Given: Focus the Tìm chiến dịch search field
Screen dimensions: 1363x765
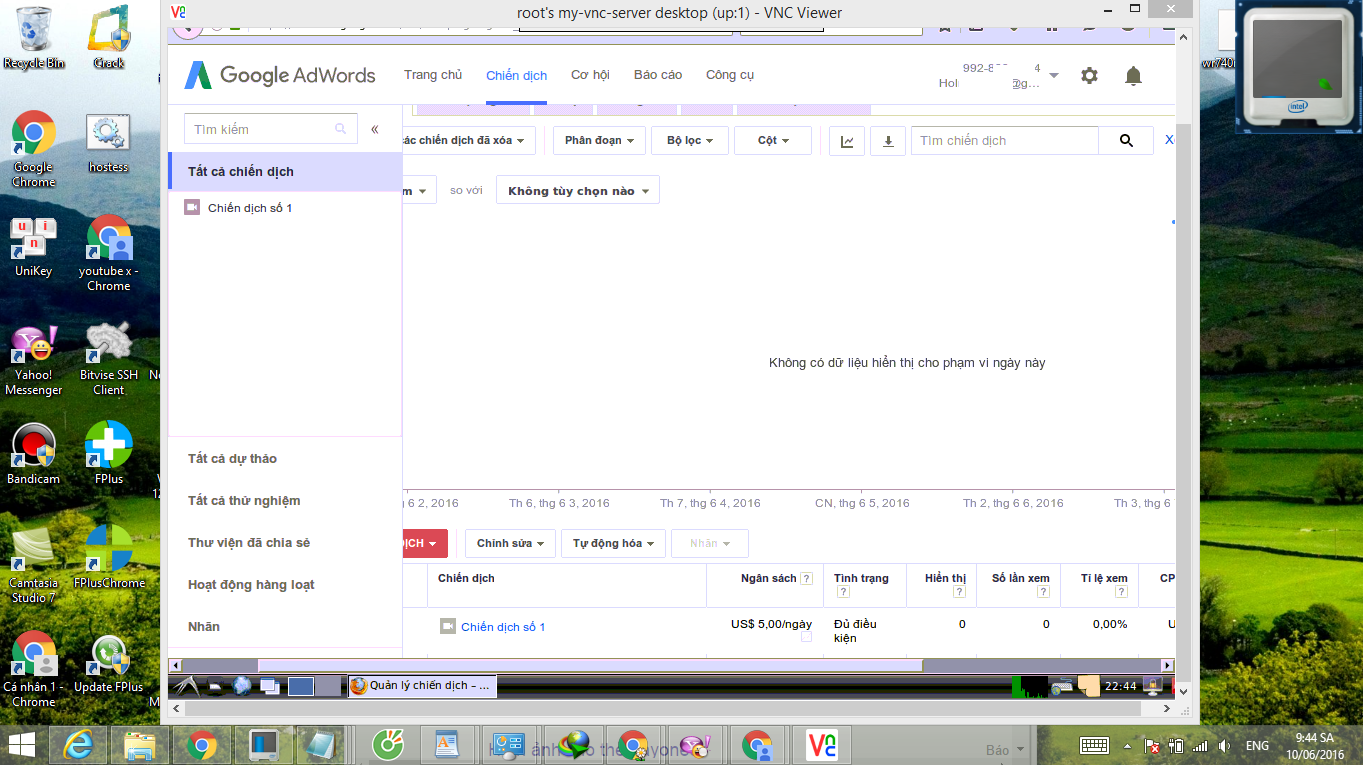Looking at the screenshot, I should click(1004, 141).
